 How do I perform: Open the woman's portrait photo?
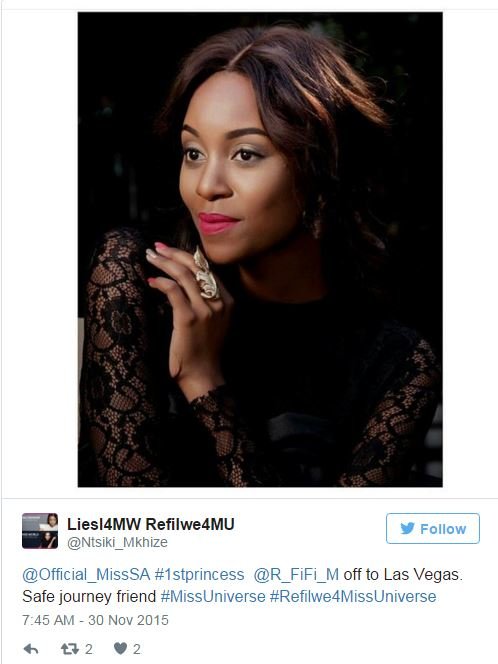(260, 249)
